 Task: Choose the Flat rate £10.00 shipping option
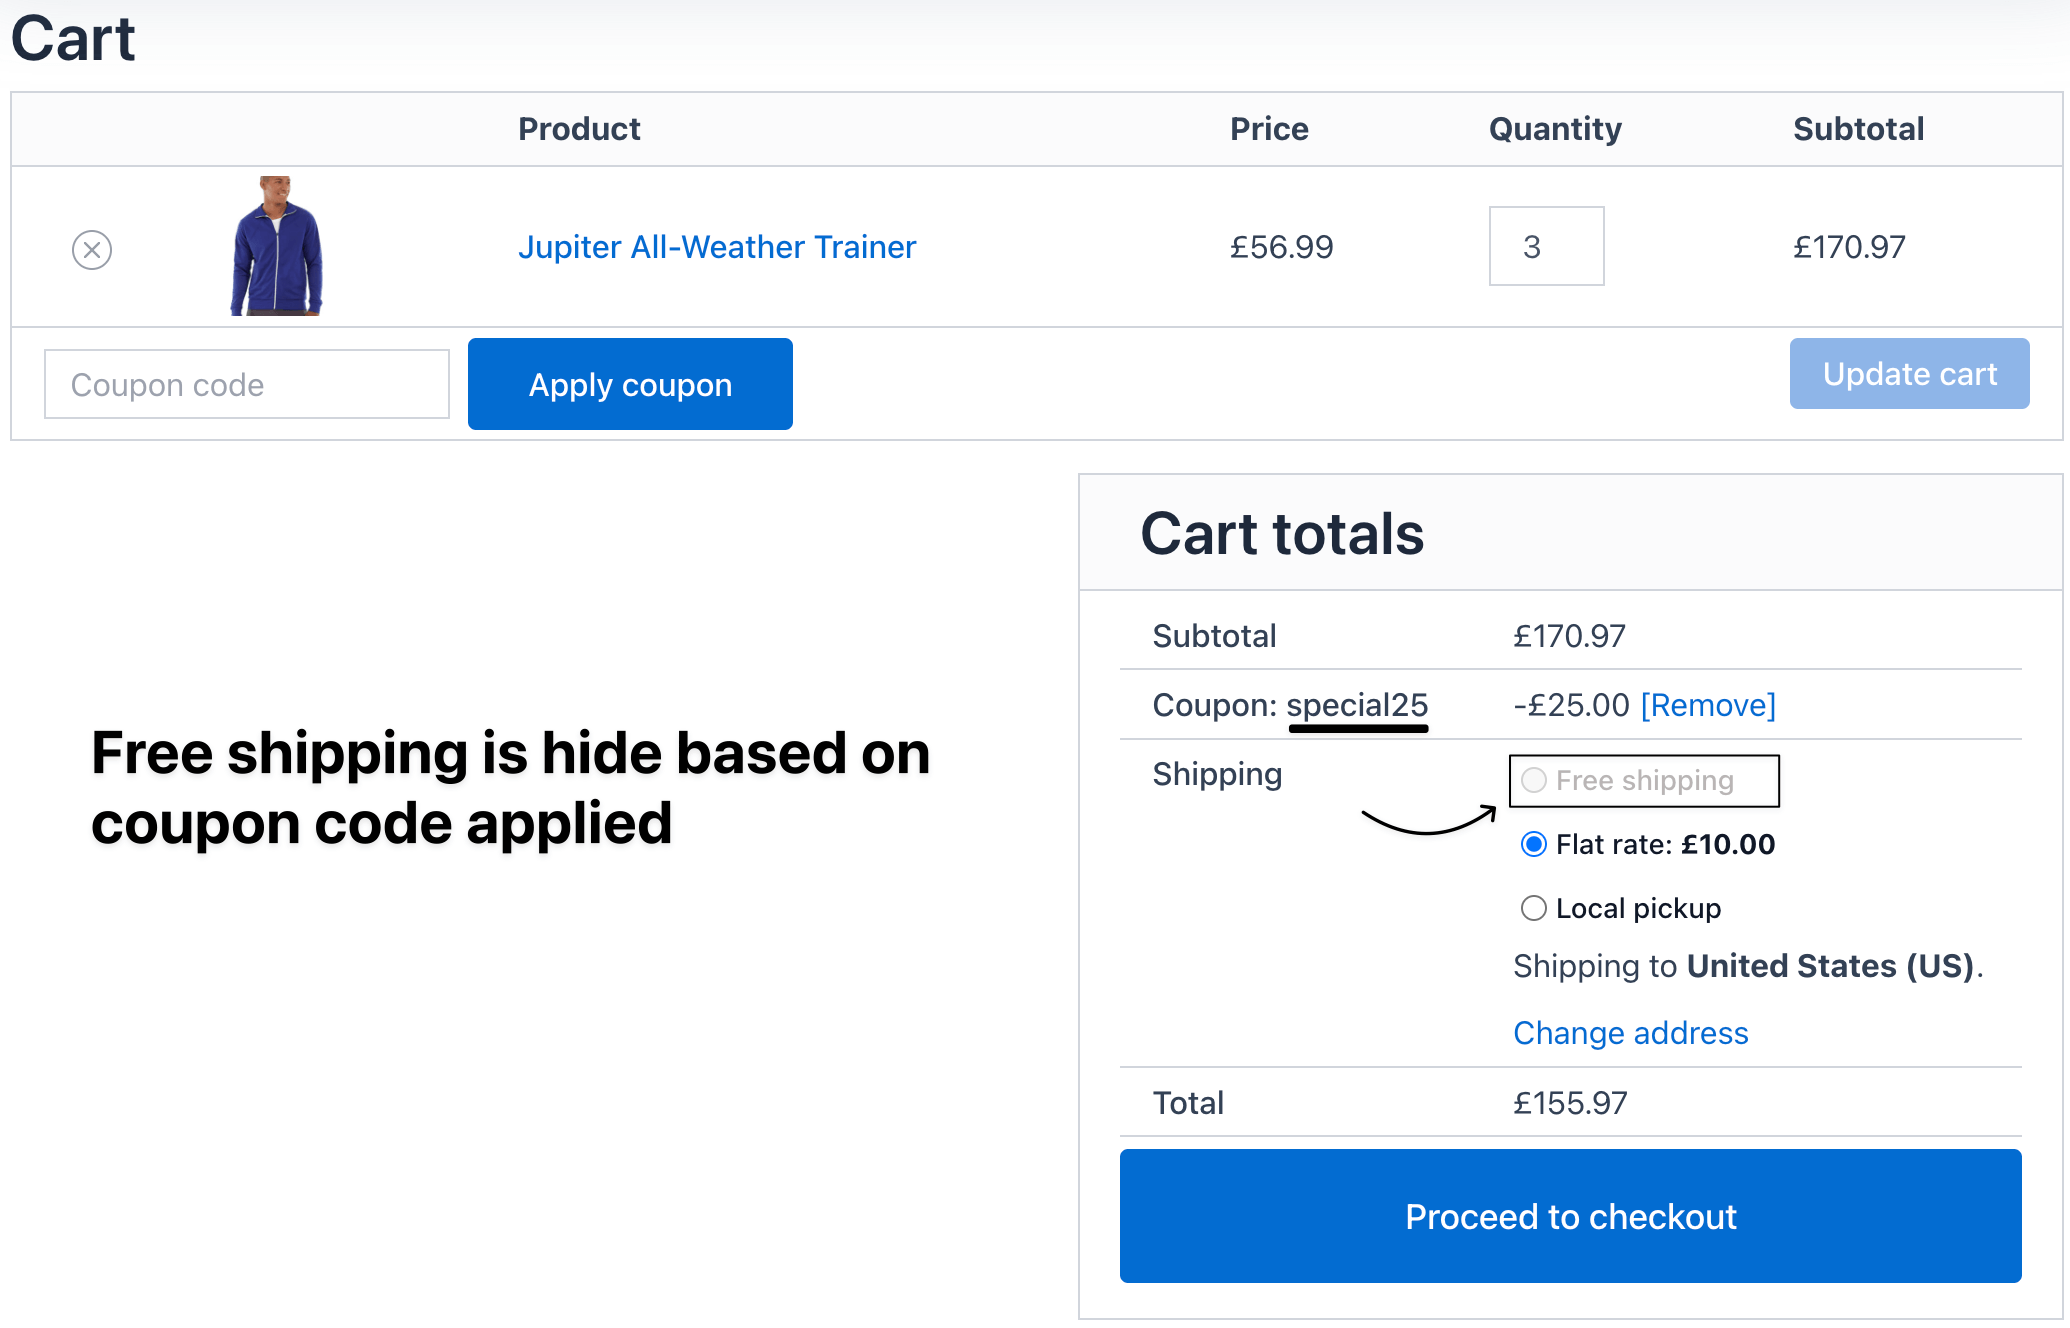pos(1534,844)
